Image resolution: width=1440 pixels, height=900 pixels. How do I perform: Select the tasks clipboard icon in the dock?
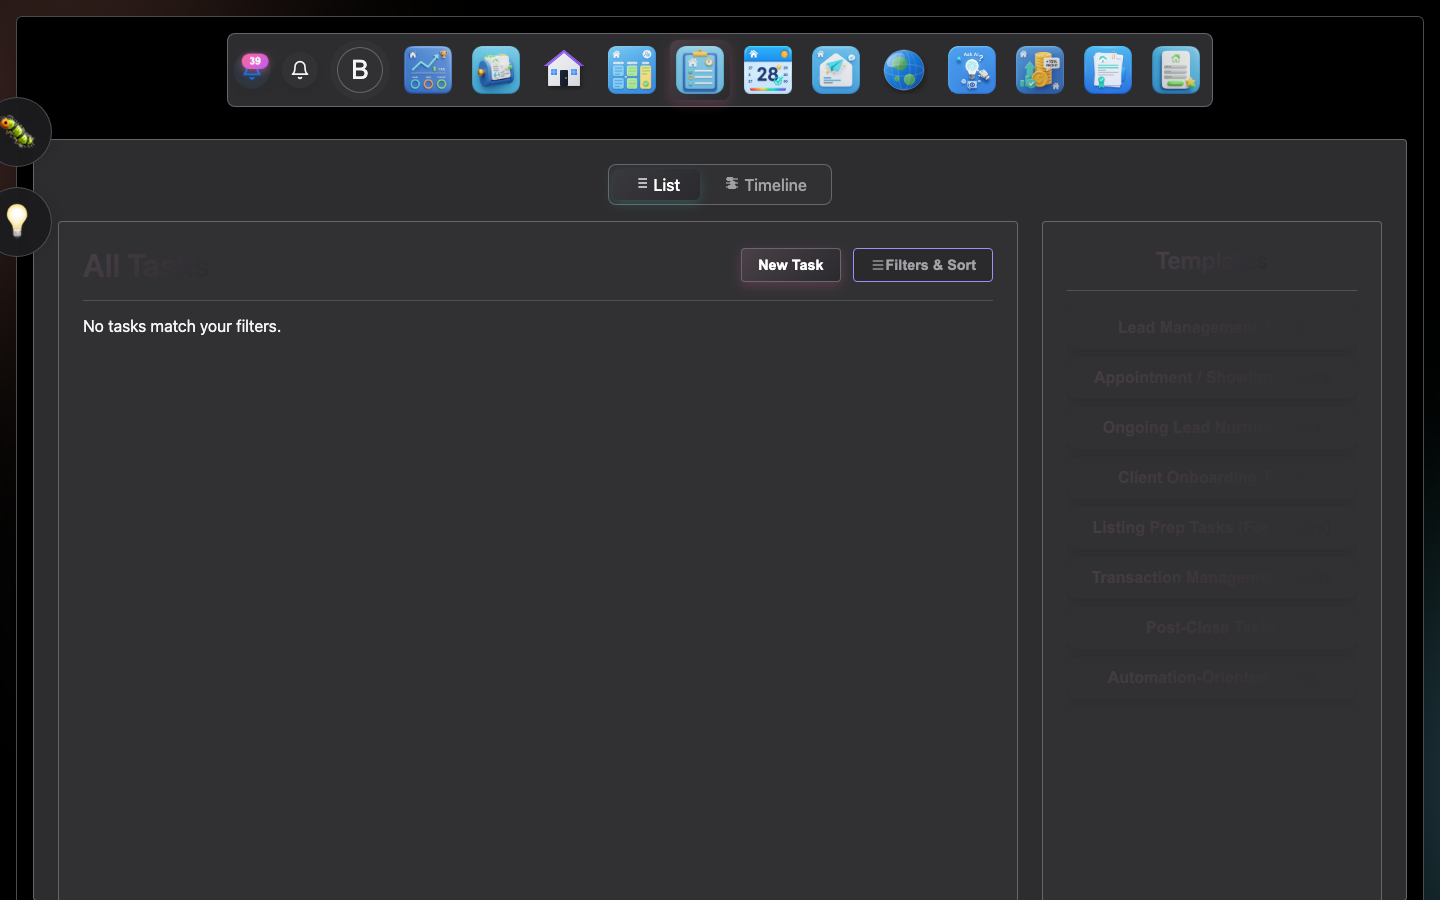pyautogui.click(x=699, y=70)
